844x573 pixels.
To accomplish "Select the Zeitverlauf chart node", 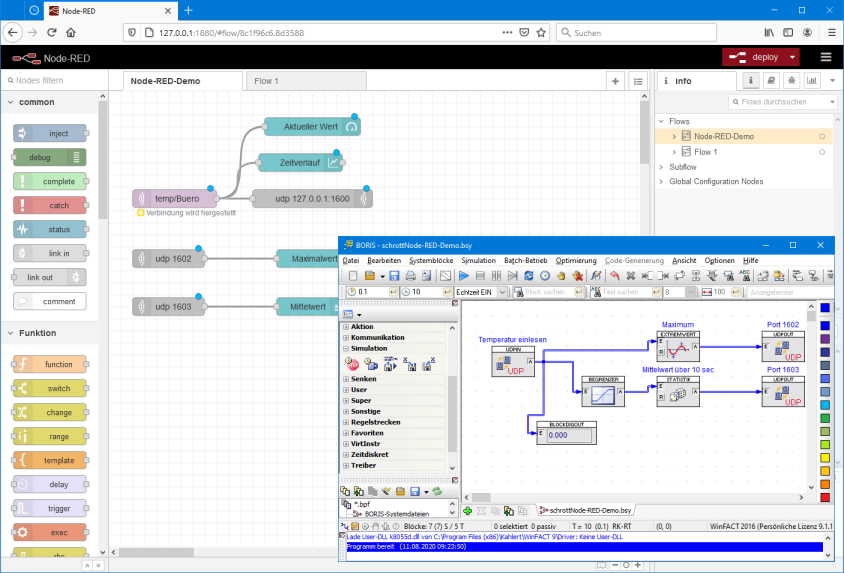I will 300,162.
